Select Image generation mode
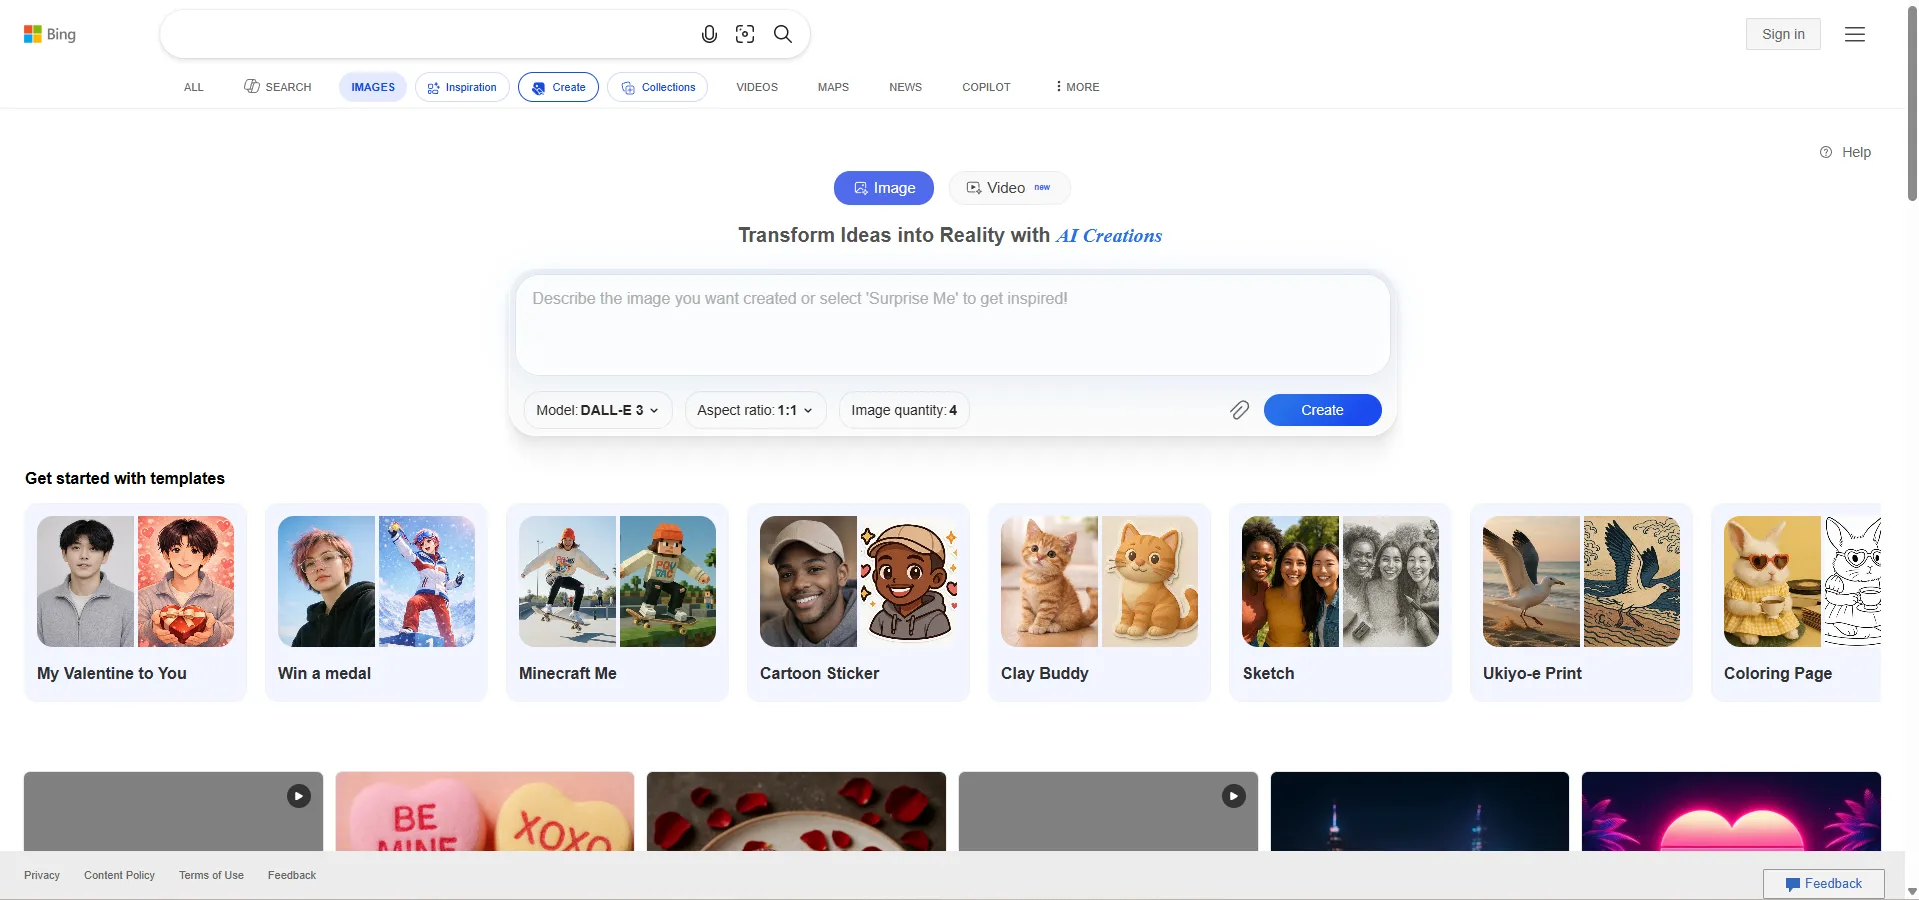Viewport: 1919px width, 900px height. [x=884, y=187]
